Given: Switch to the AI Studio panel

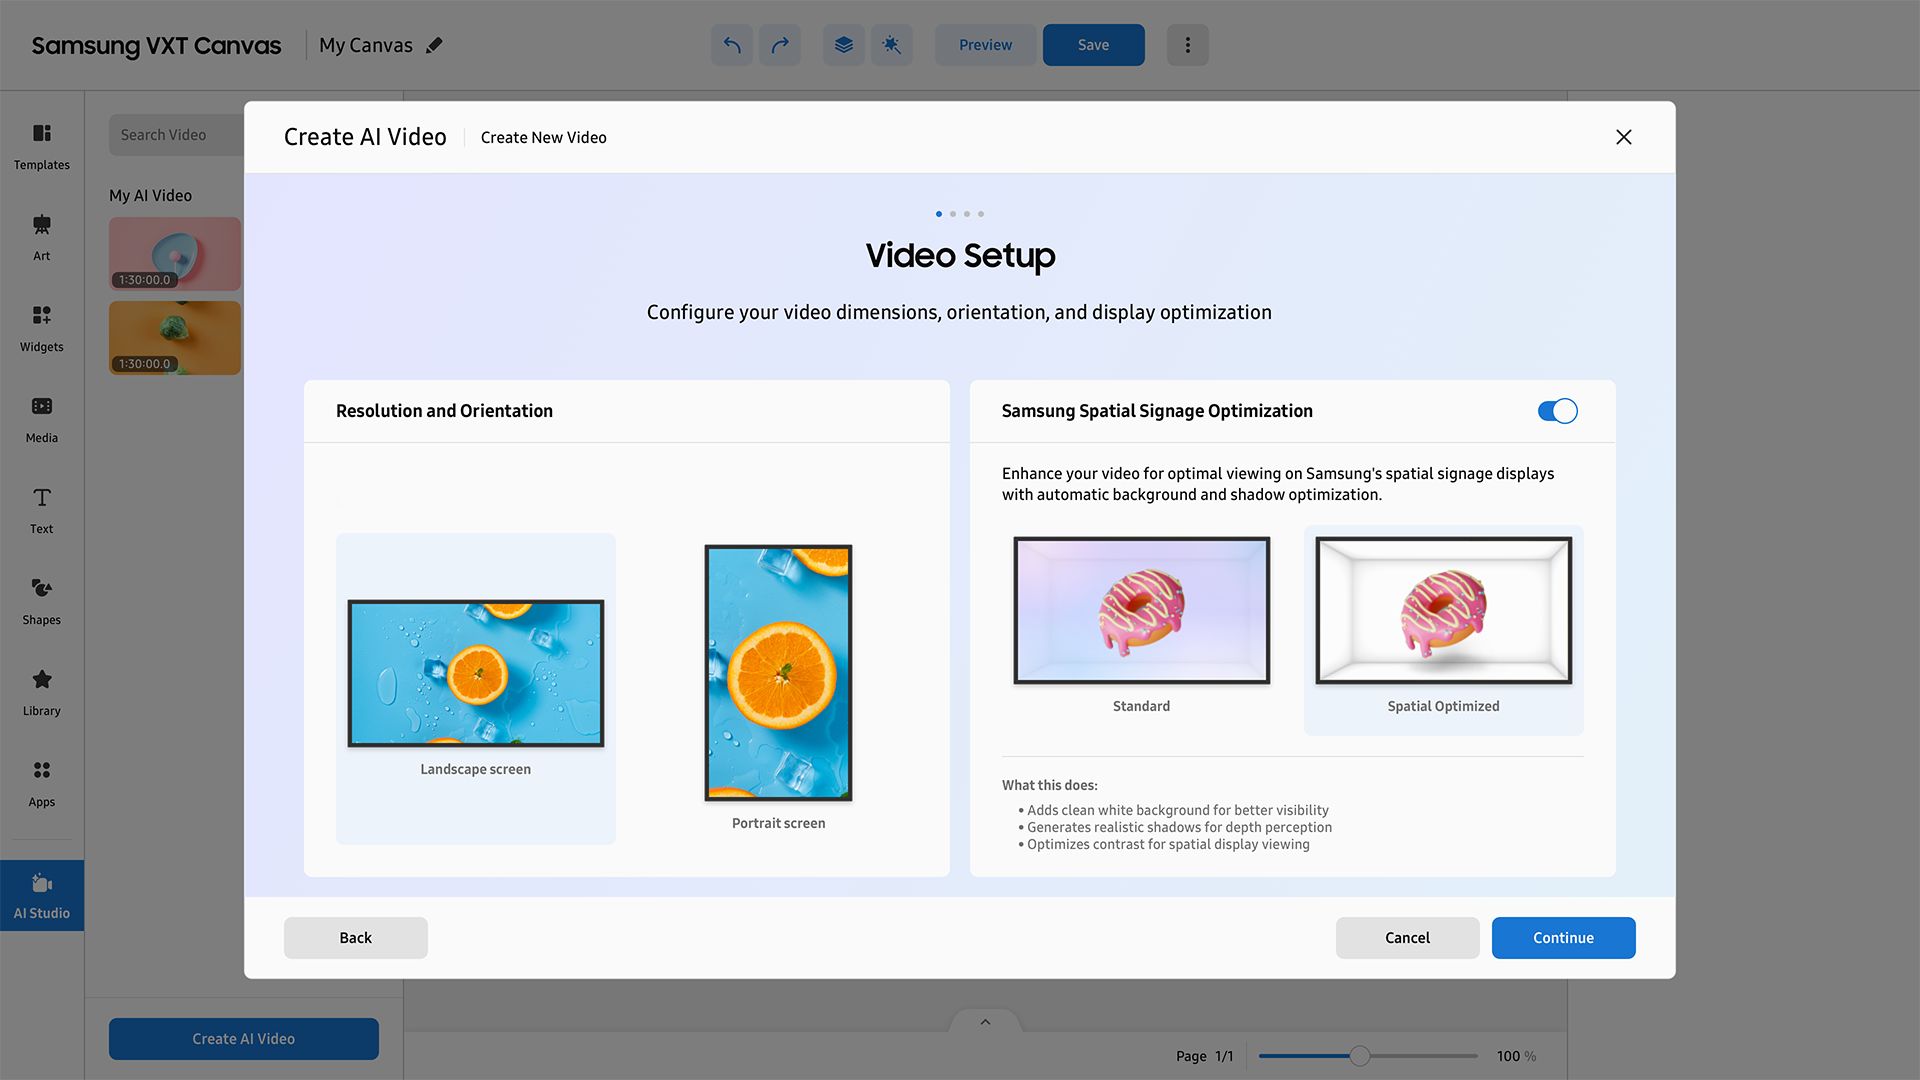Looking at the screenshot, I should point(41,895).
